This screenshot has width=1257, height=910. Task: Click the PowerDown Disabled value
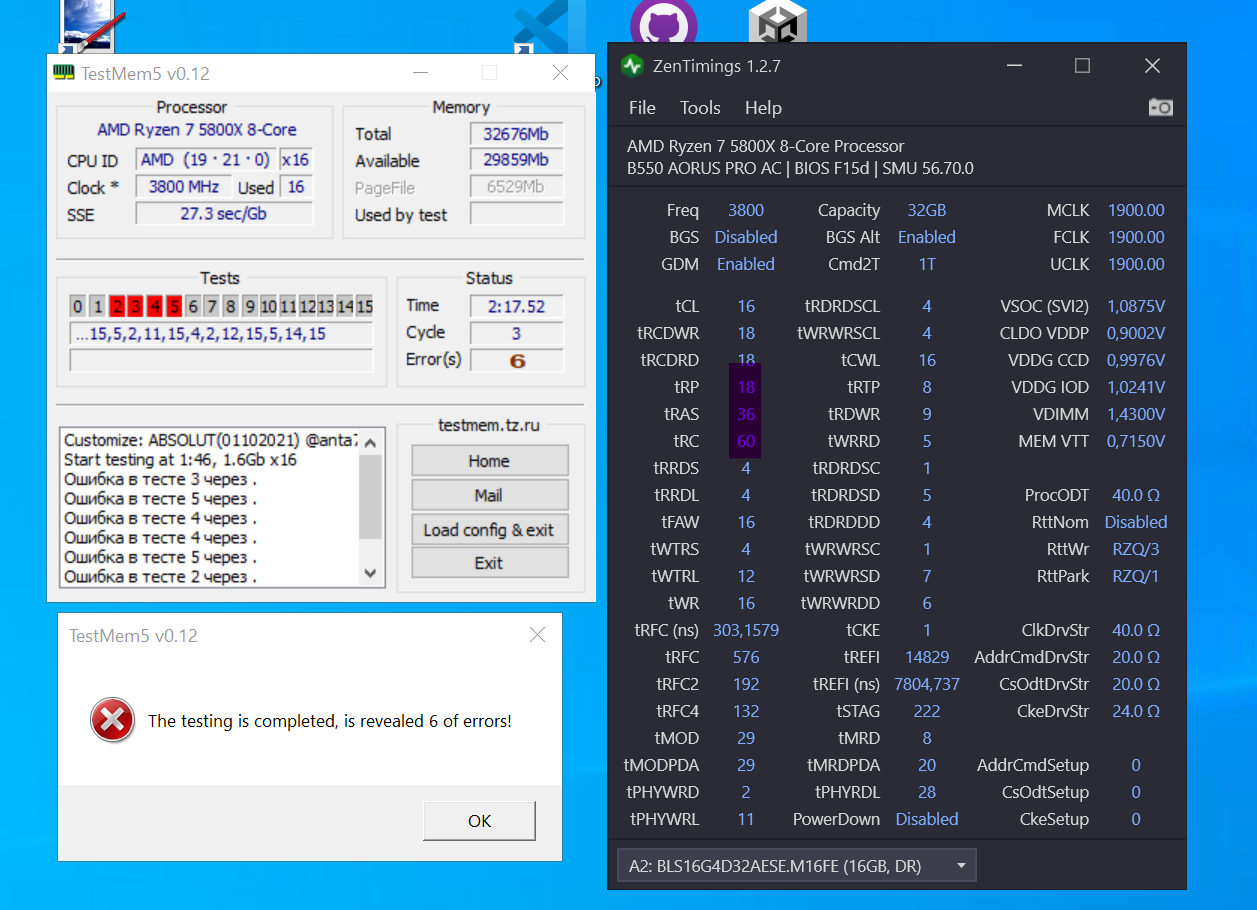(927, 819)
